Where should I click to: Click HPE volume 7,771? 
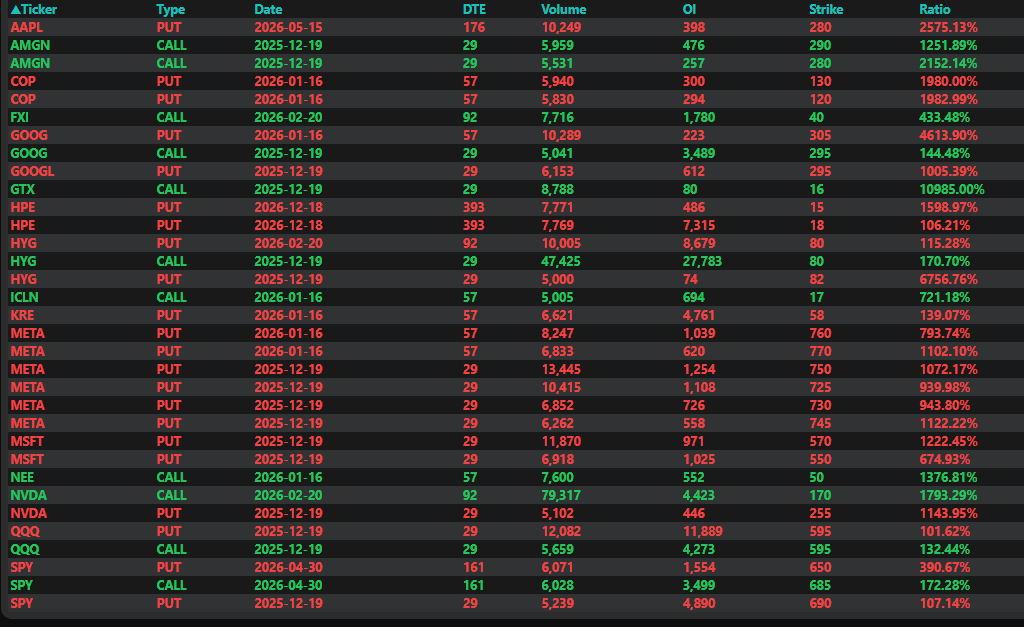557,207
